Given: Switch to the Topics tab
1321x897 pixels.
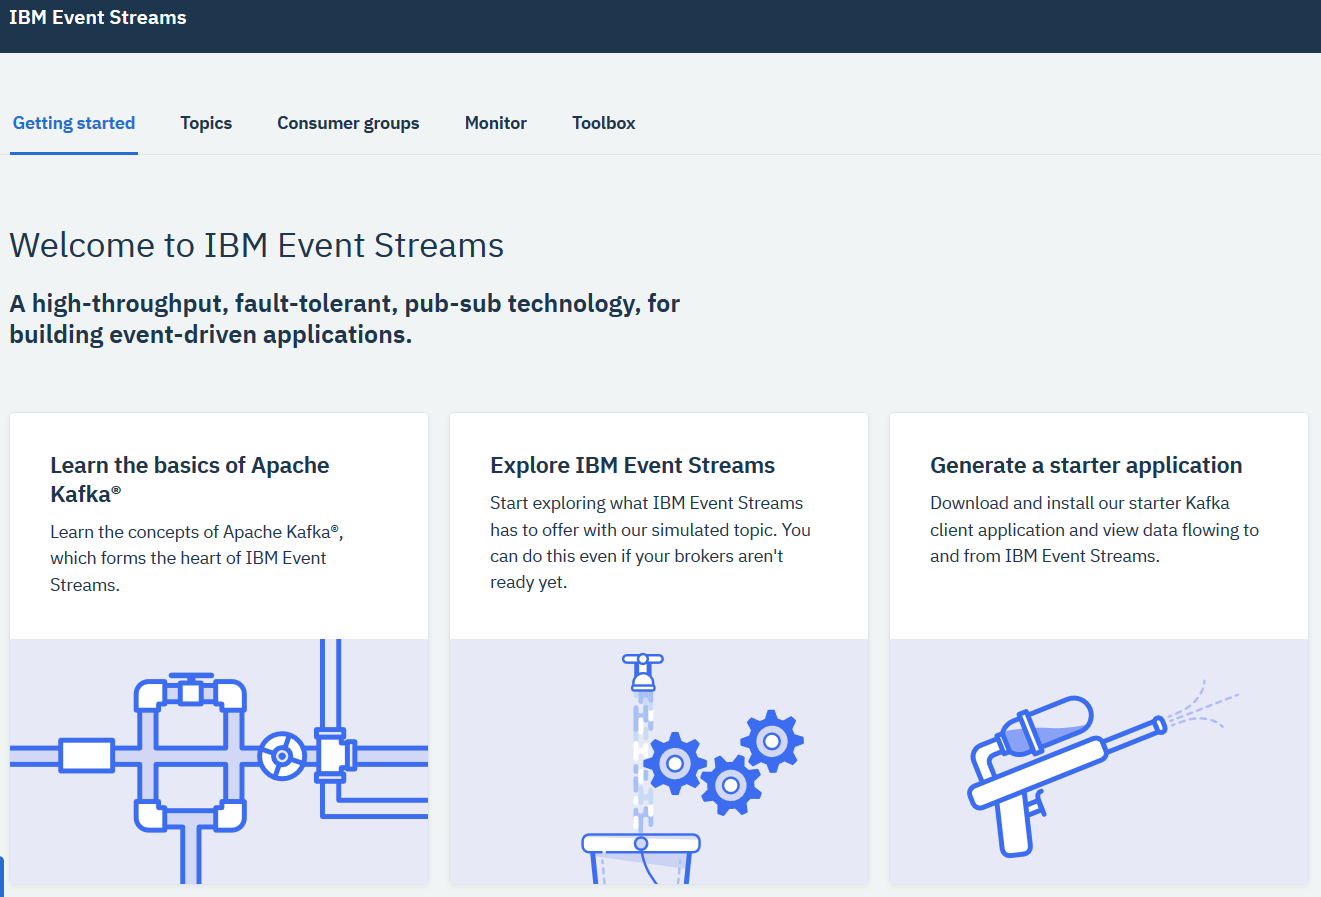Looking at the screenshot, I should 206,123.
